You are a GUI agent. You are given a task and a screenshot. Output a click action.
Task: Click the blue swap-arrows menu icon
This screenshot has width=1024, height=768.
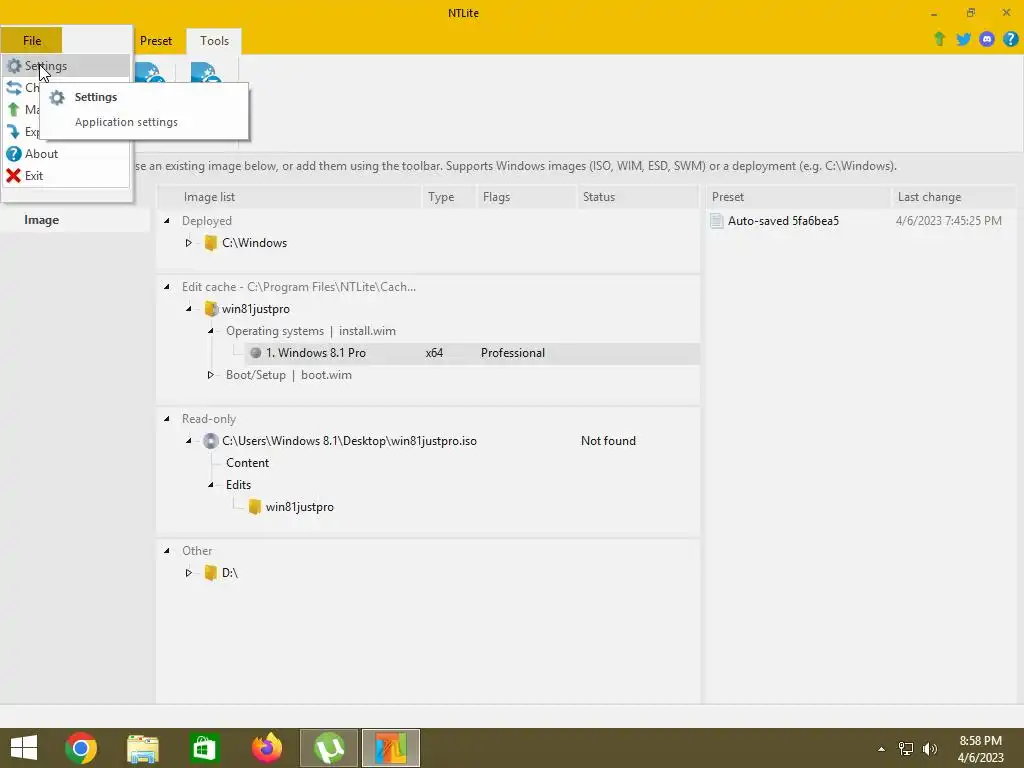click(13, 88)
